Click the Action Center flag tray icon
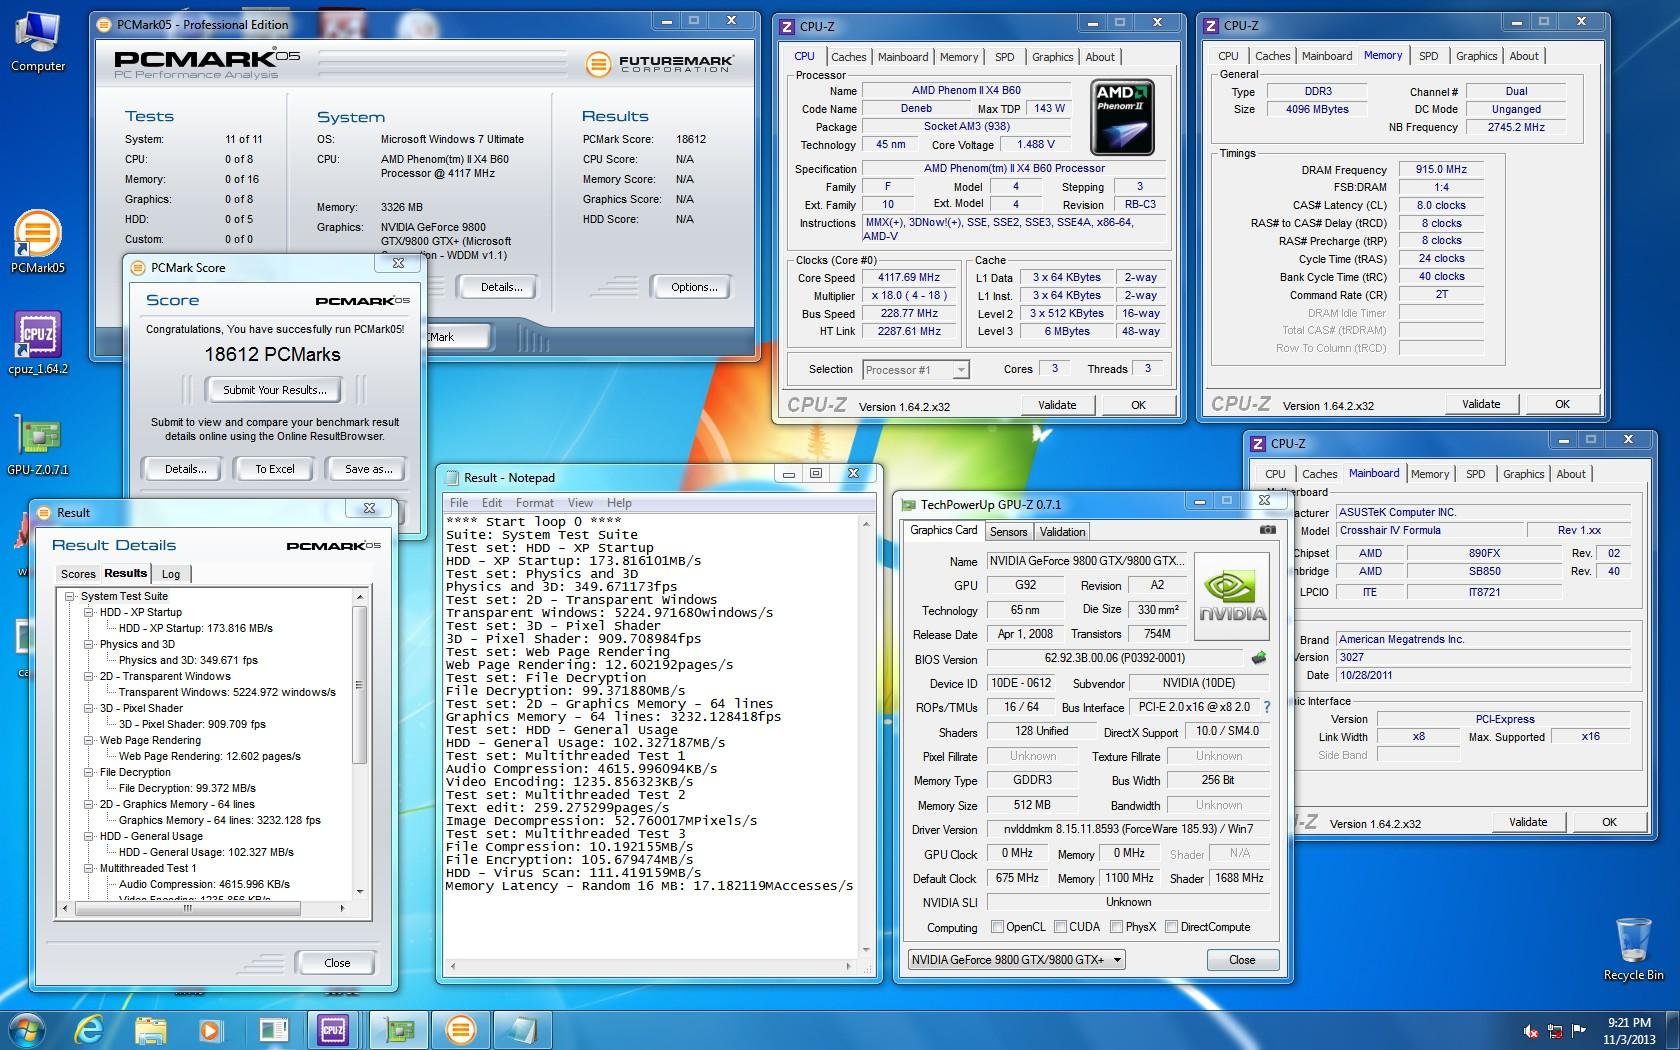Viewport: 1680px width, 1050px height. (x=1579, y=1030)
